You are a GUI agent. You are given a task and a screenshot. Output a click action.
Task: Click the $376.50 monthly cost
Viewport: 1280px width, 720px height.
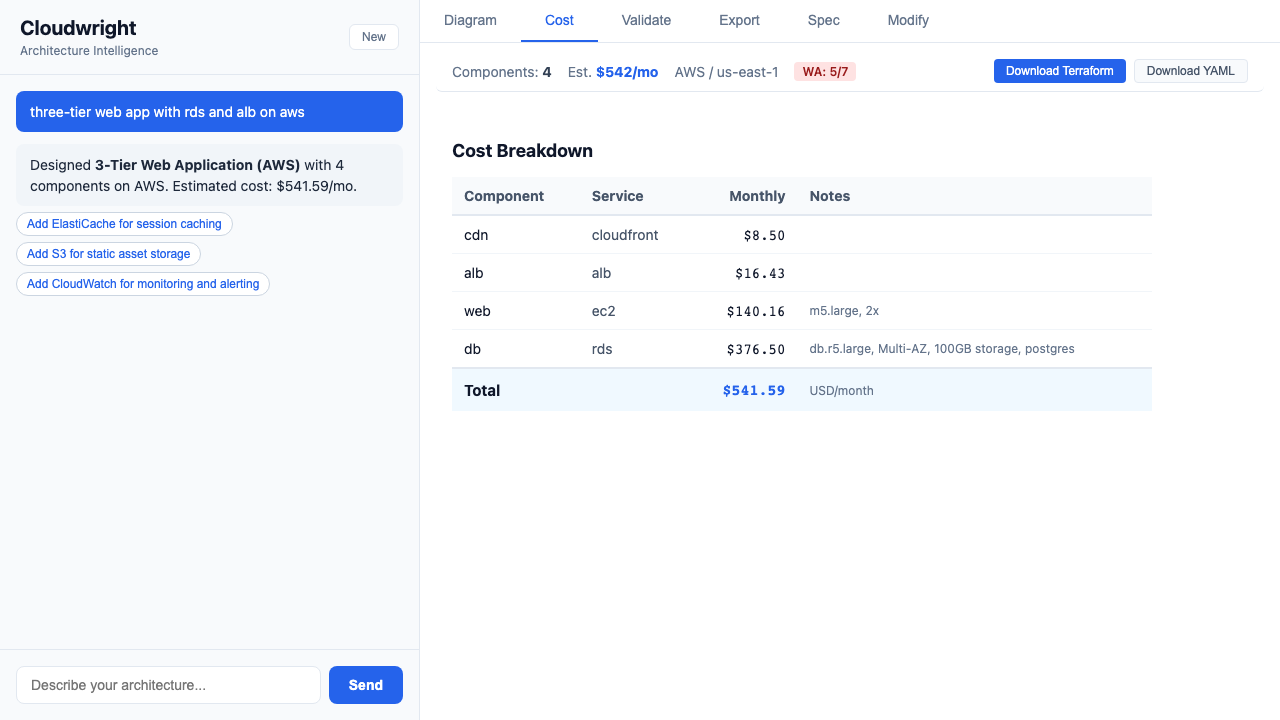(x=756, y=349)
